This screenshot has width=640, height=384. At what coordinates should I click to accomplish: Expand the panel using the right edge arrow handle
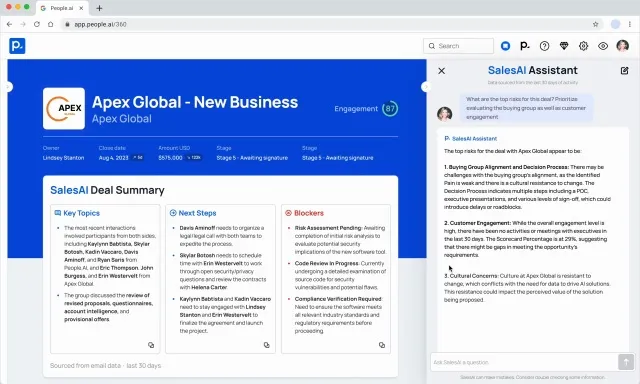tap(426, 87)
